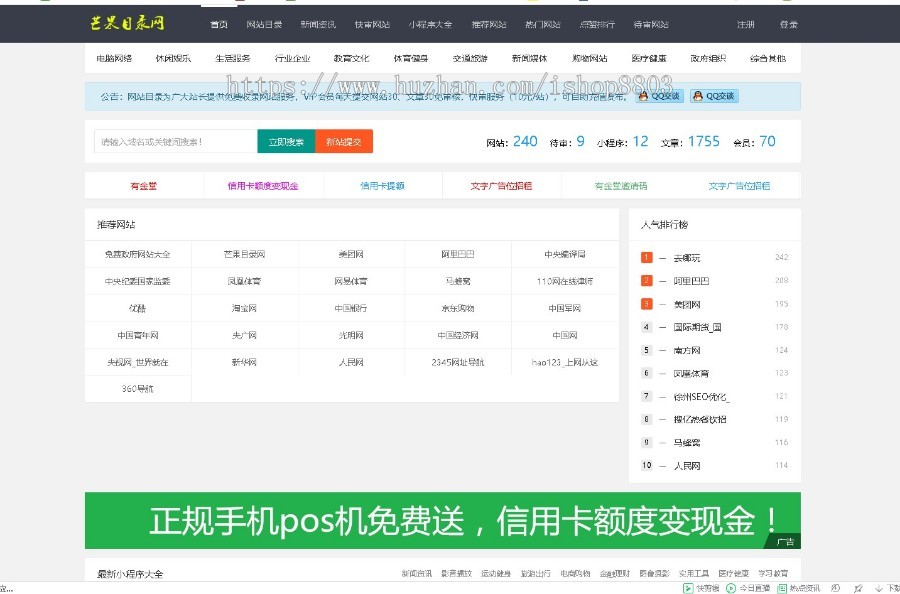Select the 文字广告位招租 tab

503,184
